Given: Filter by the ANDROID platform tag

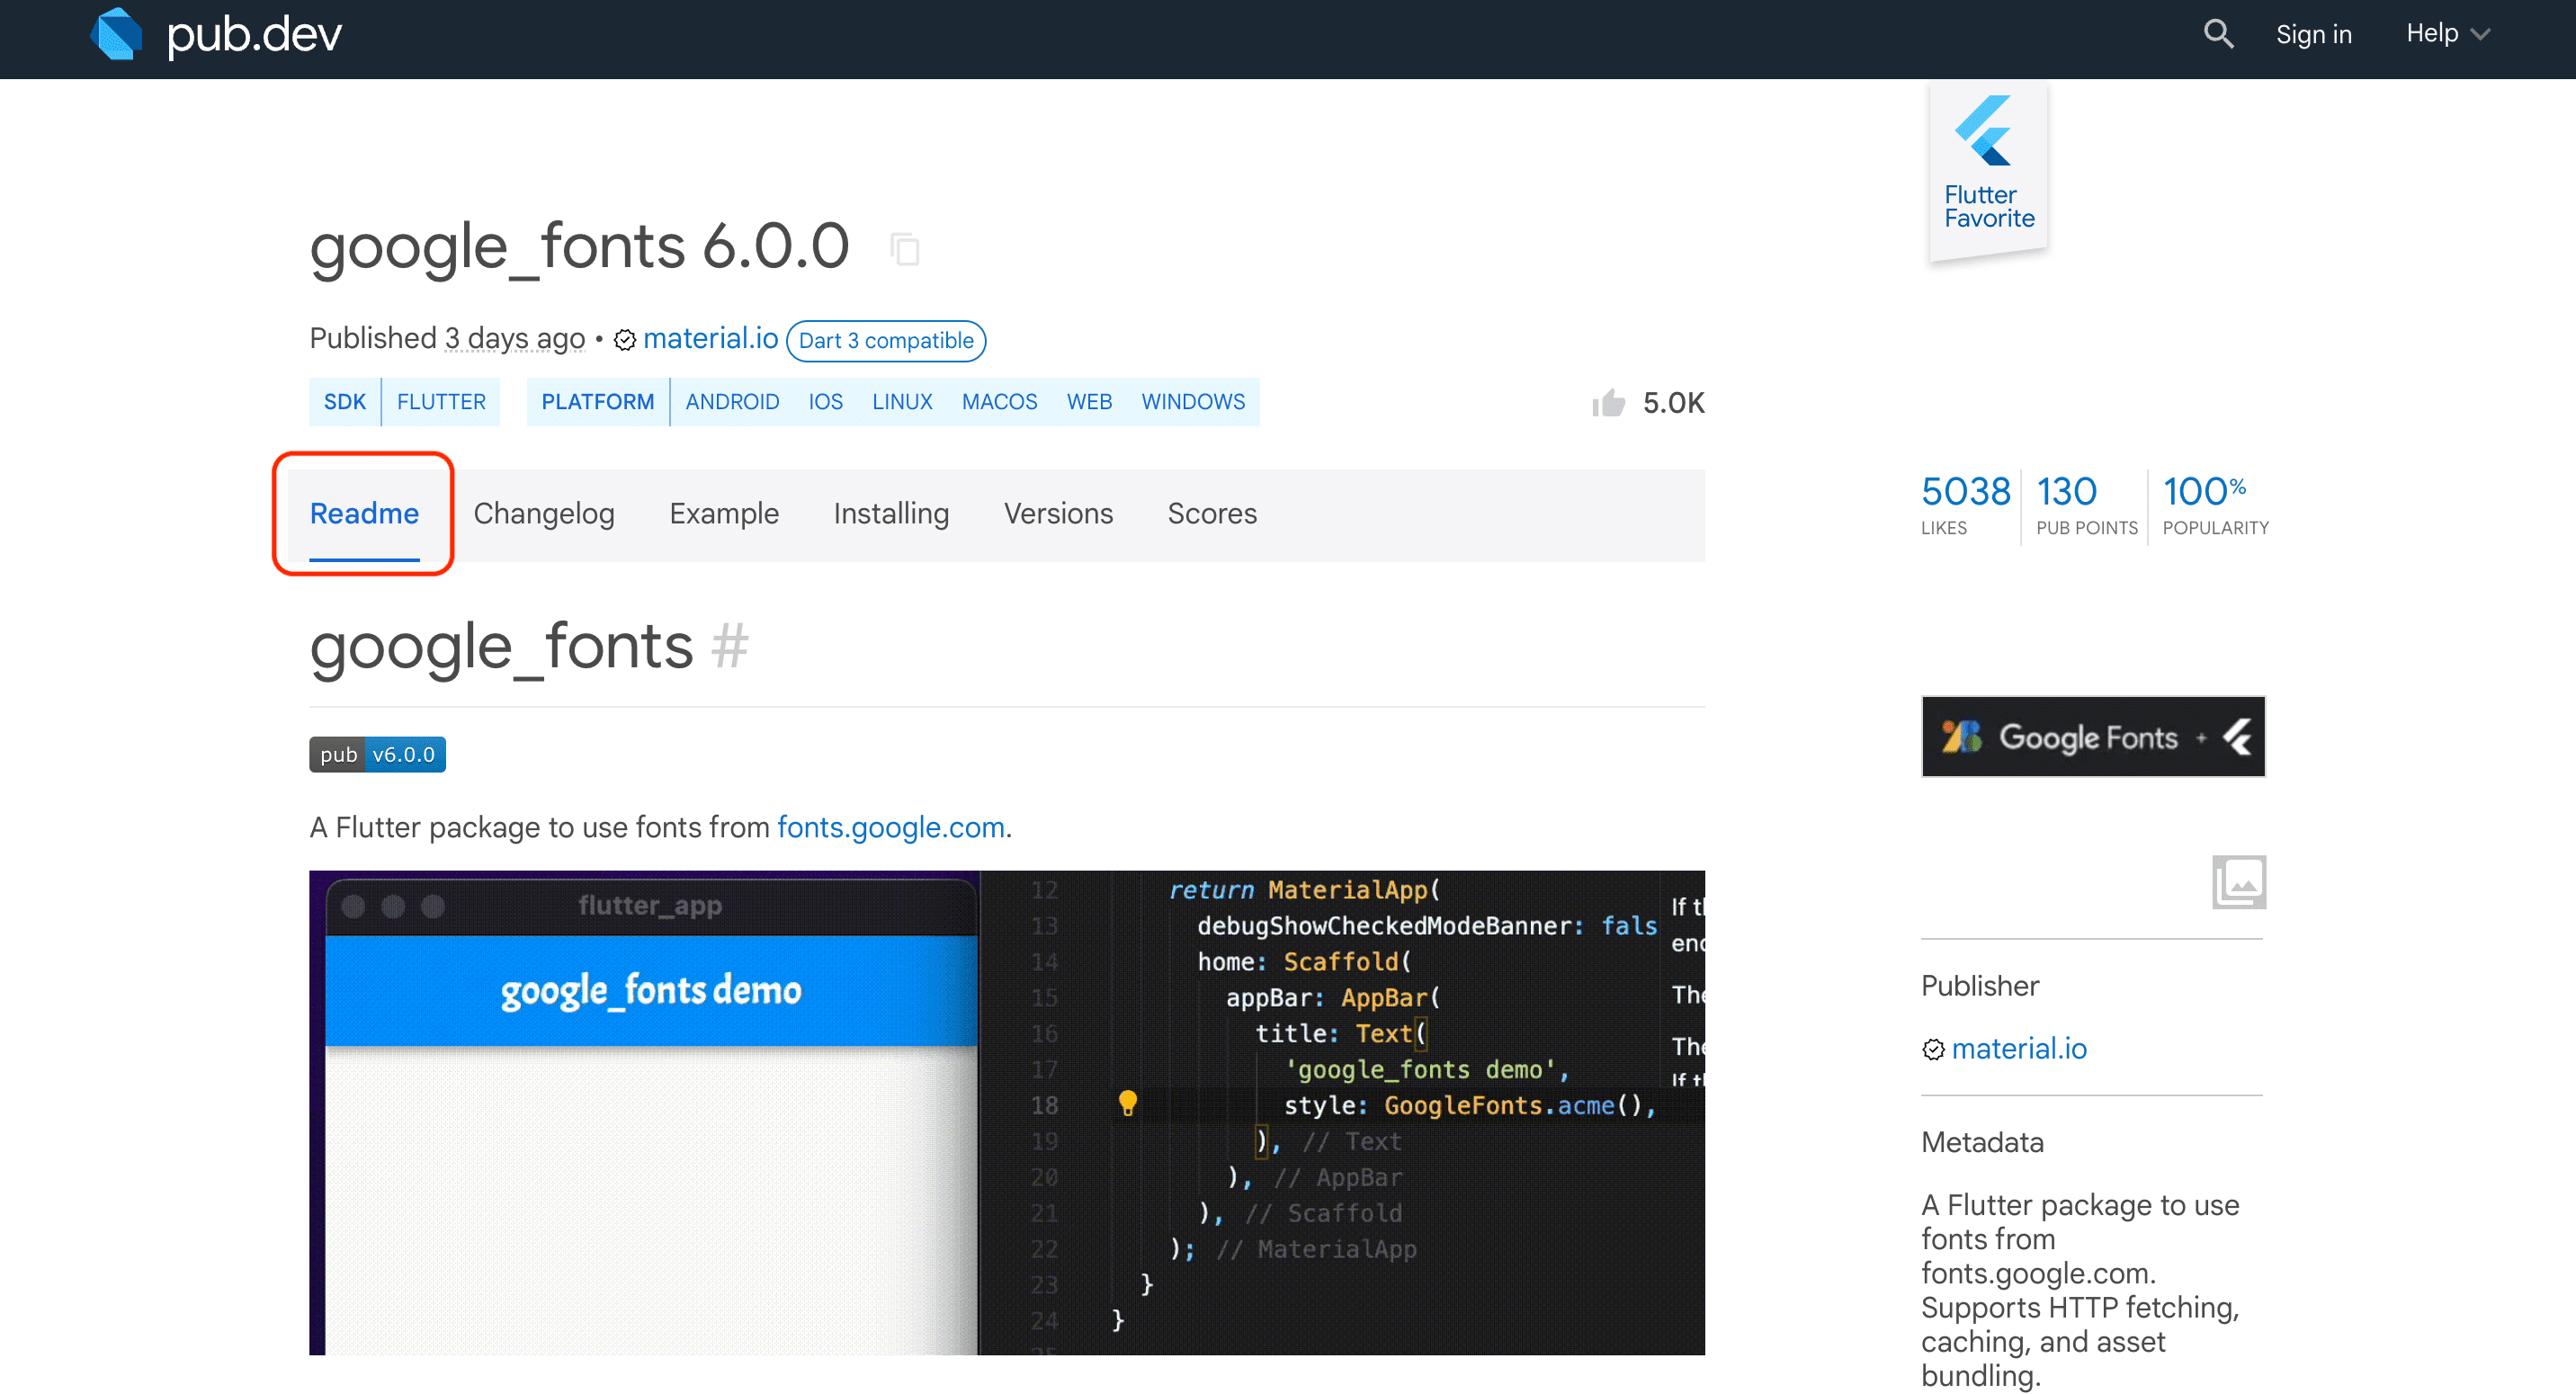Looking at the screenshot, I should (732, 402).
